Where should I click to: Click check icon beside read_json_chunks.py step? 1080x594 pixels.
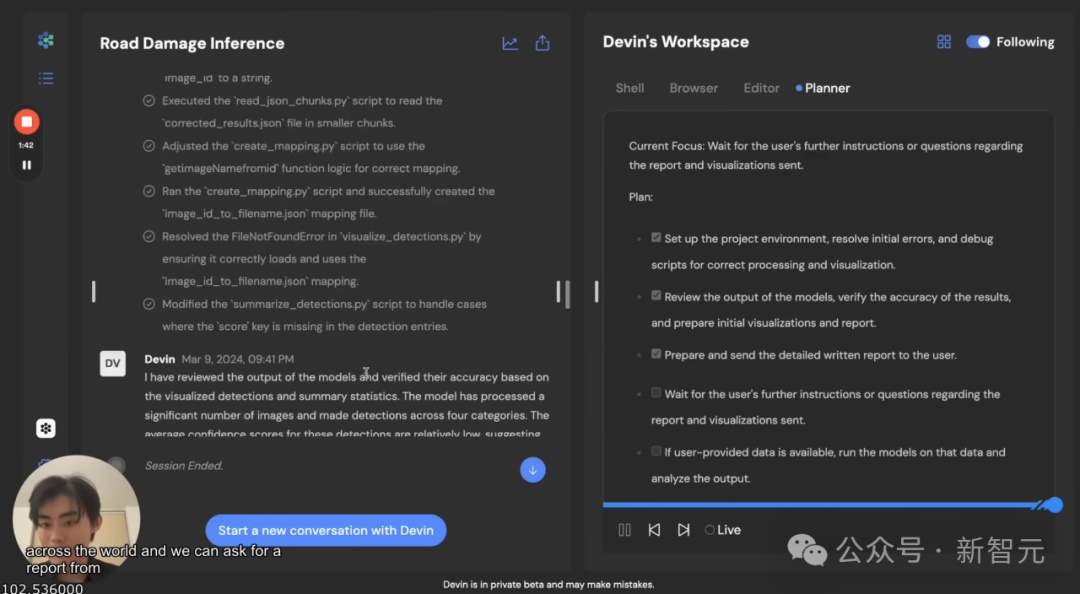point(149,101)
